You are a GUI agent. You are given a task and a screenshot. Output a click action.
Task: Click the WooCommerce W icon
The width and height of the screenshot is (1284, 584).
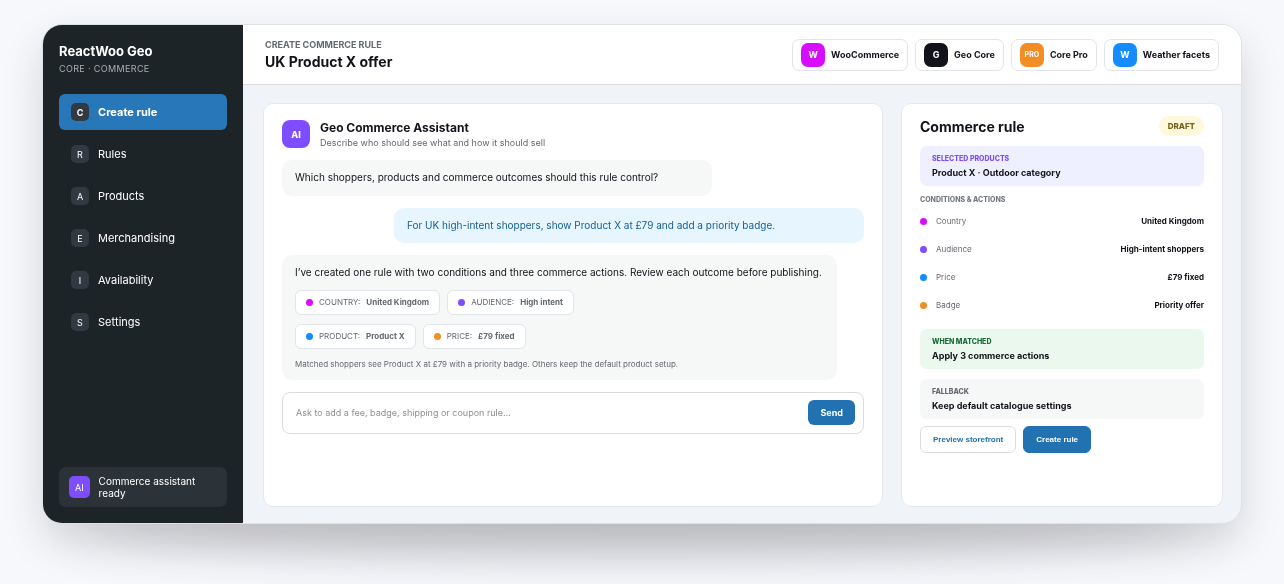813,55
